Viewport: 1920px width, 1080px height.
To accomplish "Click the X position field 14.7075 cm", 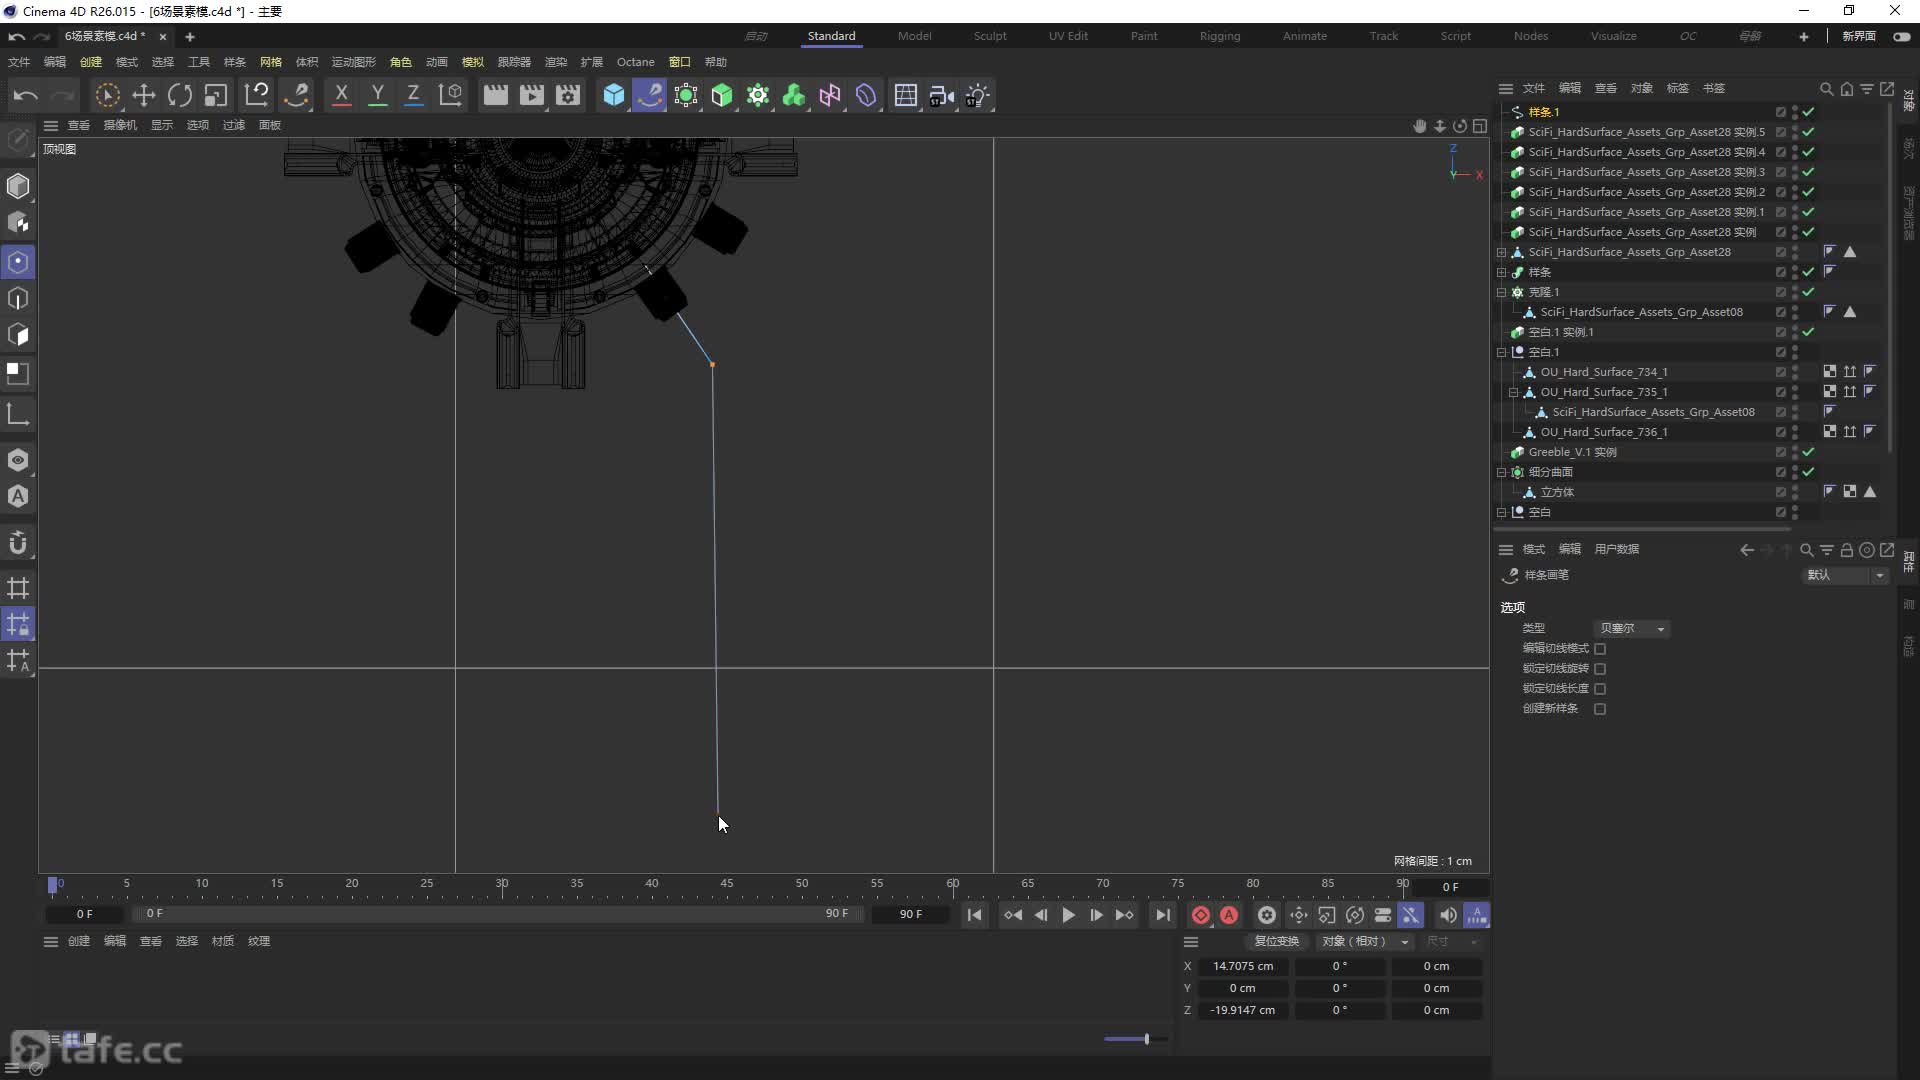I will coord(1243,967).
